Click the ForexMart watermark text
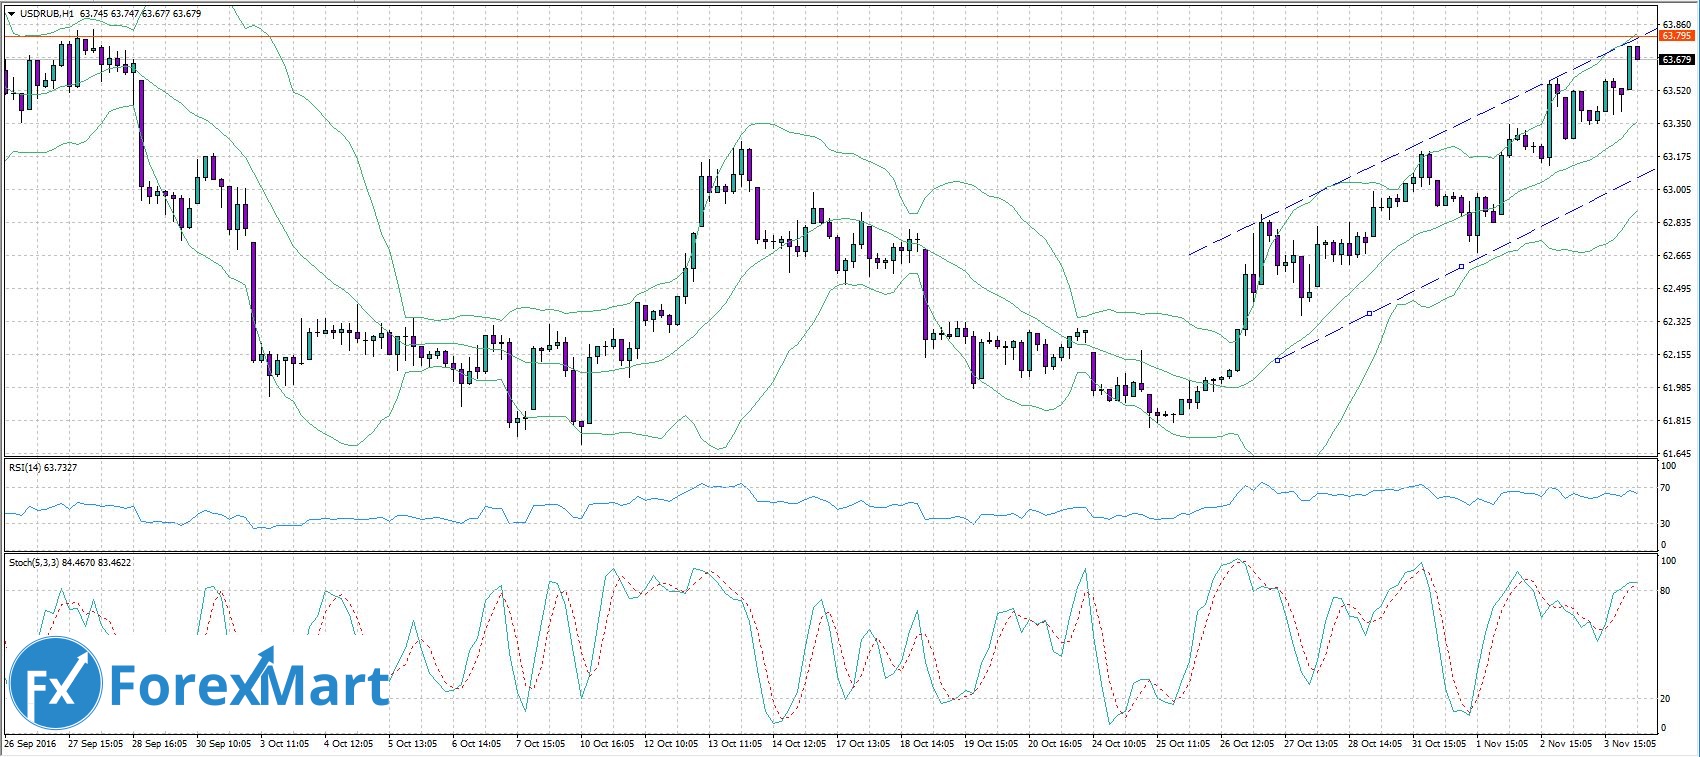 click(x=248, y=686)
